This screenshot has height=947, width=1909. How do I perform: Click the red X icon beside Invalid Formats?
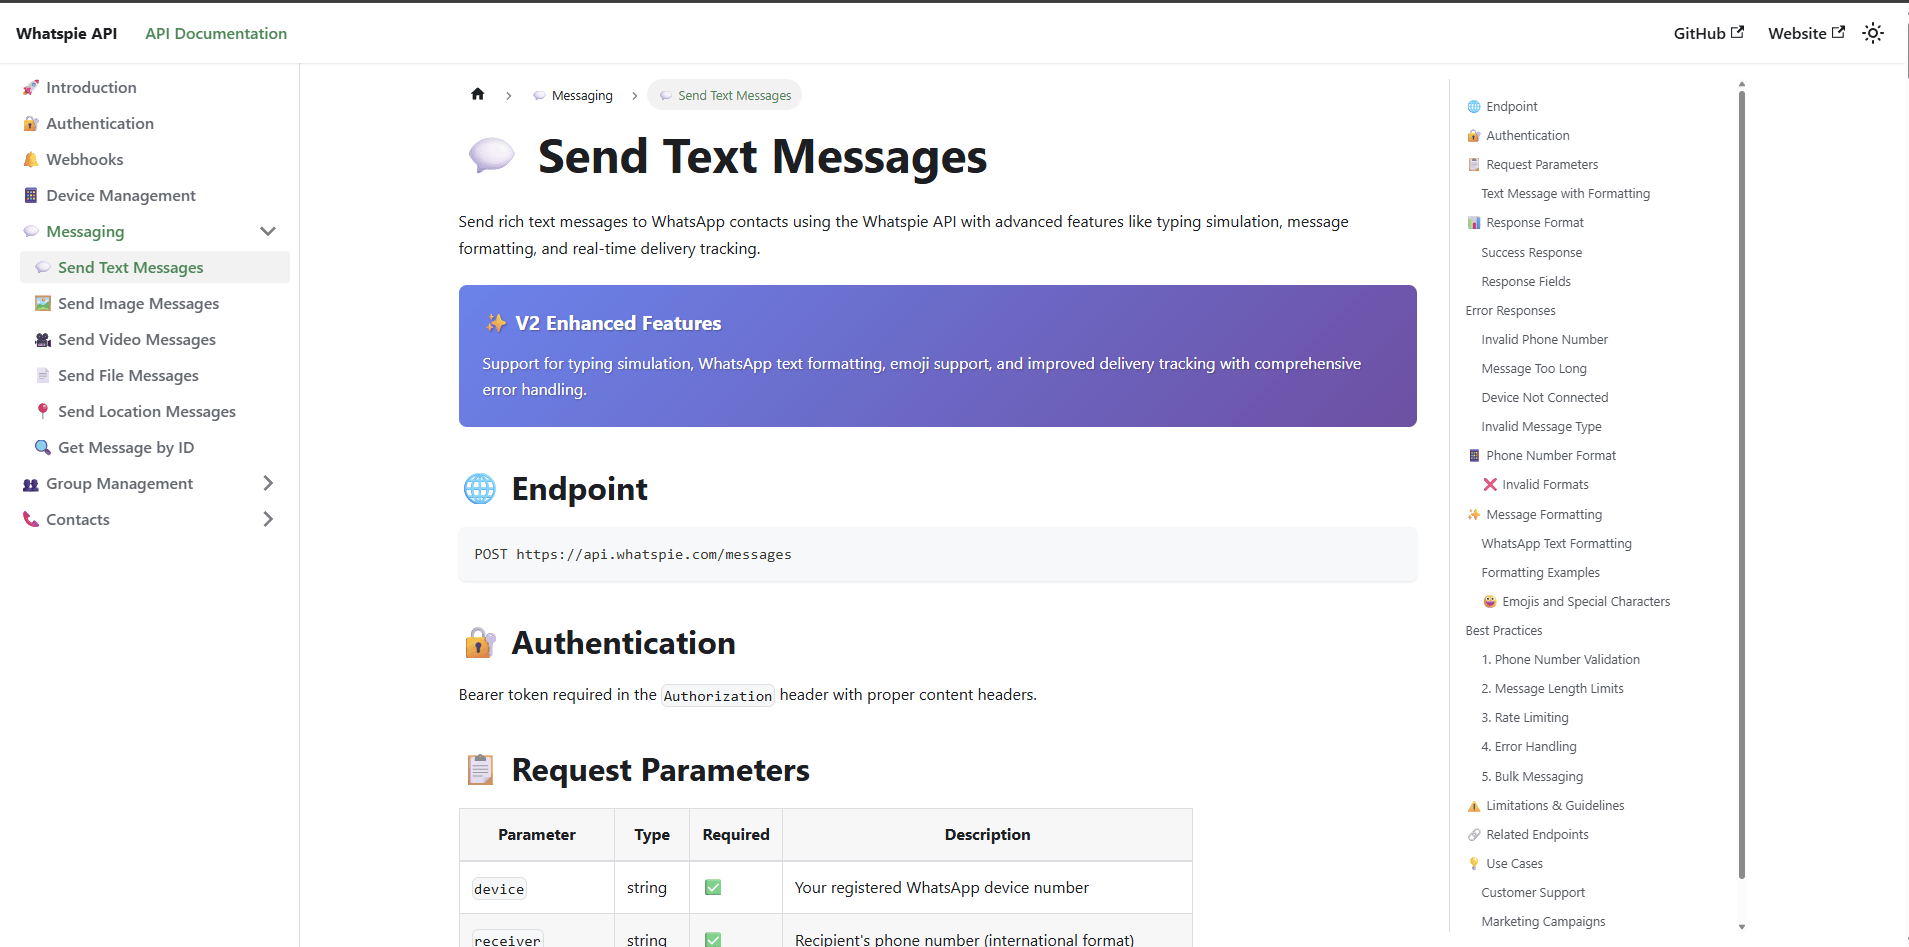(x=1490, y=485)
